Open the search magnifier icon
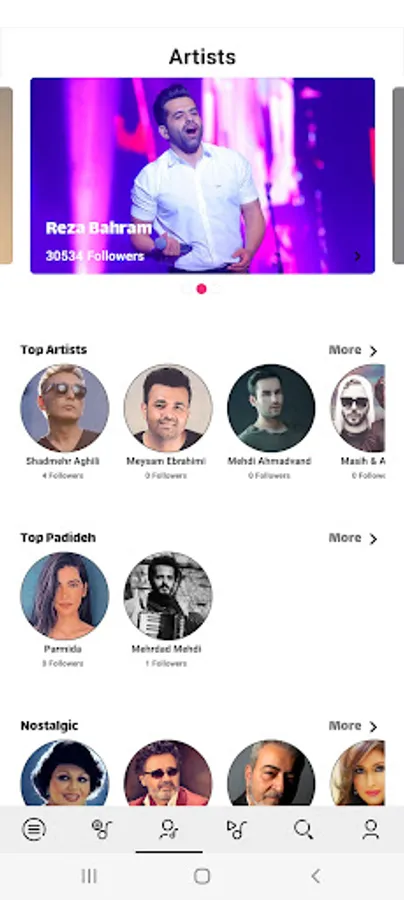Viewport: 404px width, 900px height. click(304, 829)
